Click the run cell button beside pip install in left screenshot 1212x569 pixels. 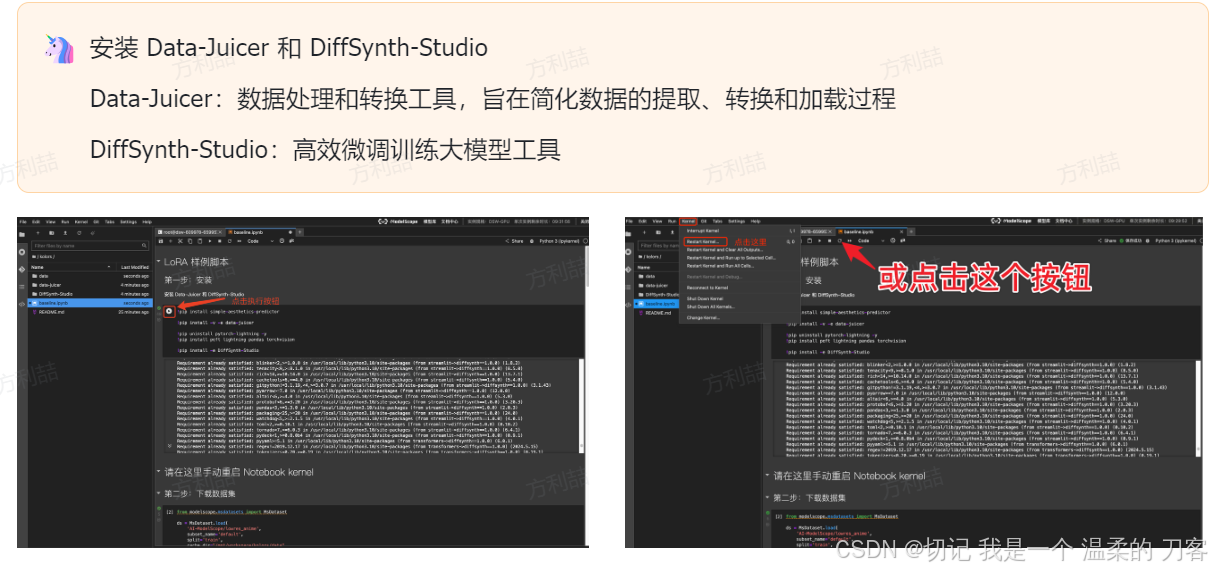coord(169,311)
